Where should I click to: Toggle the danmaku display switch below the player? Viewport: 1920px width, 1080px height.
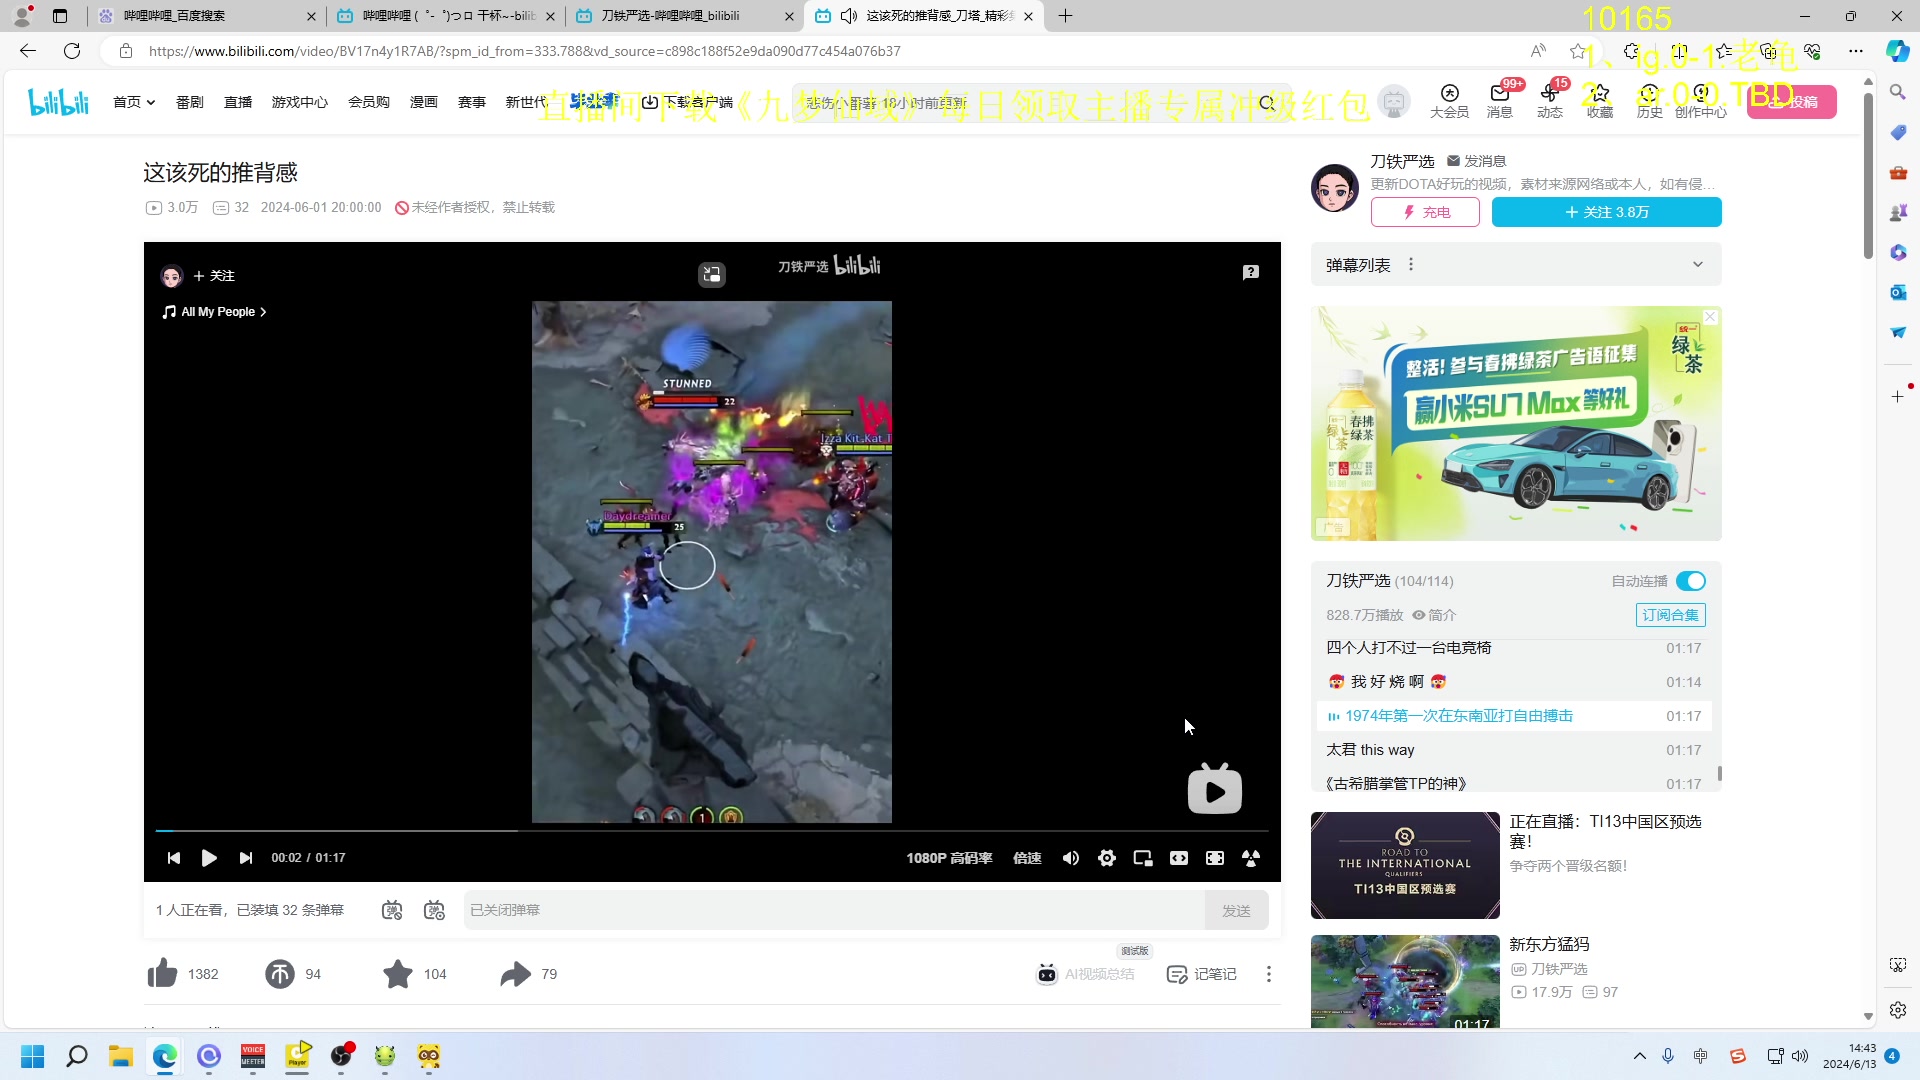pos(392,910)
